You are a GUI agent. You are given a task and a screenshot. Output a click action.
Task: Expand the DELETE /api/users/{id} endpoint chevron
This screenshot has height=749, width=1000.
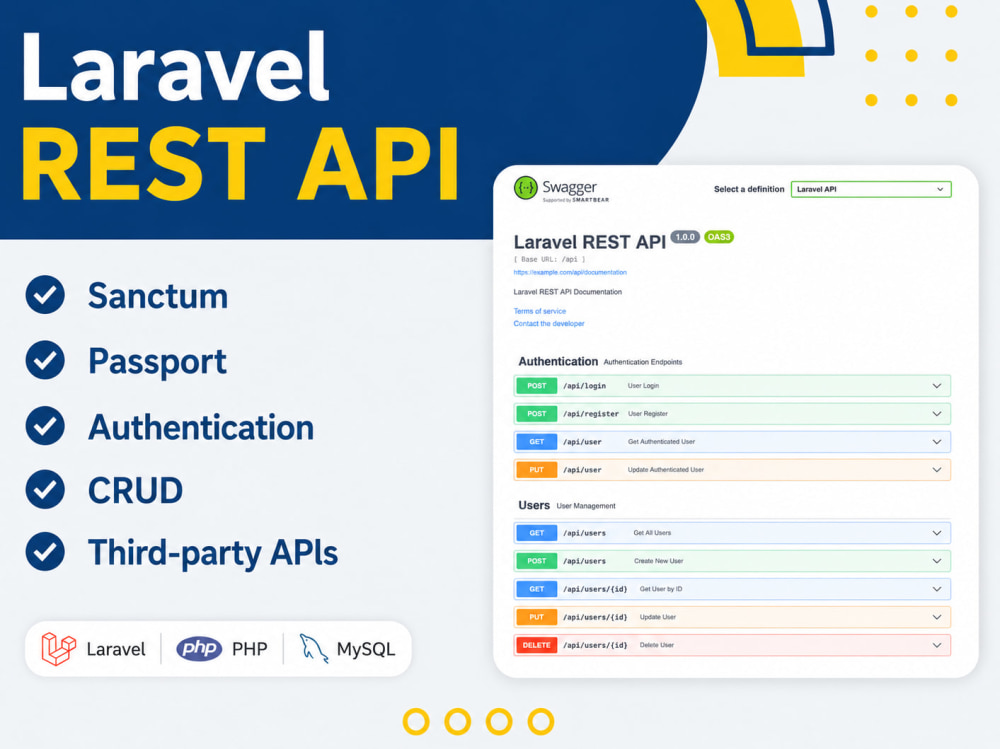[937, 646]
